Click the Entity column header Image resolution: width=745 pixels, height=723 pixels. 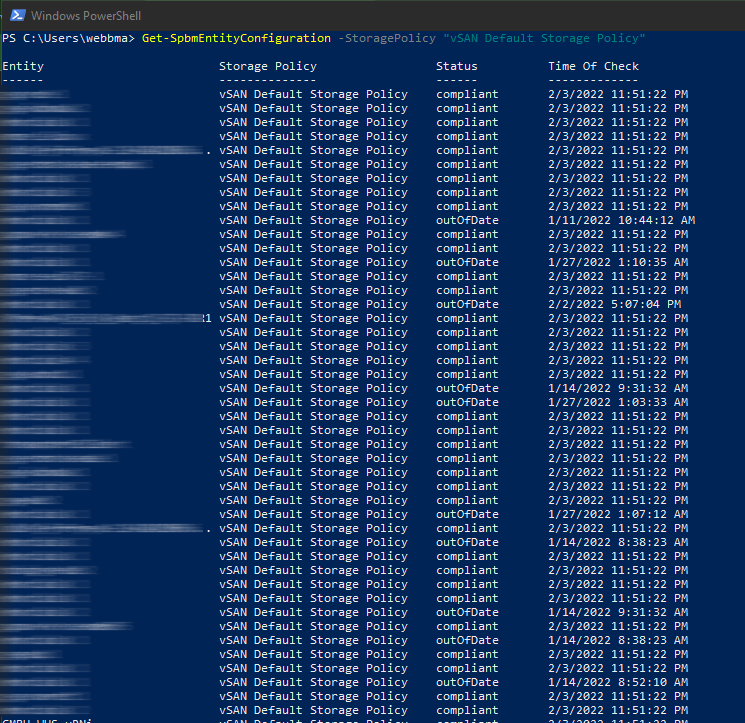coord(23,67)
